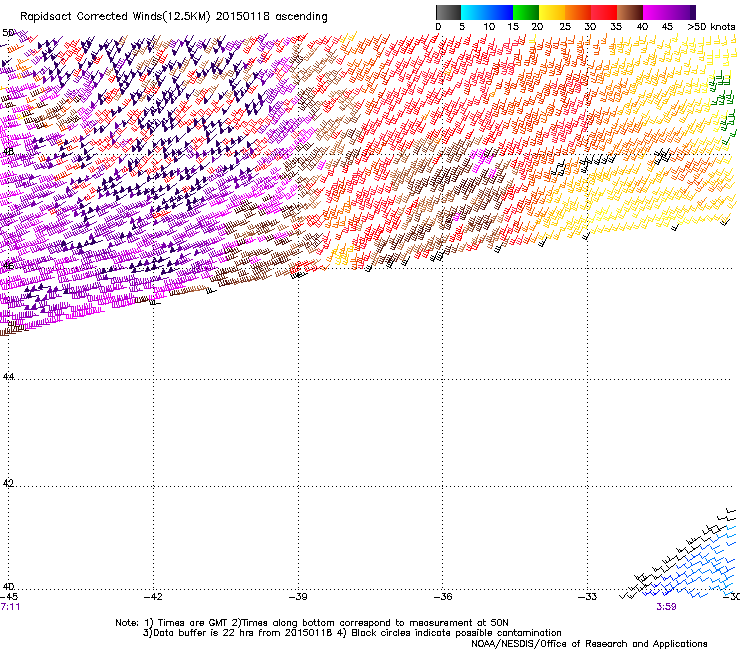
Task: Click the legend value '45'
Action: pyautogui.click(x=667, y=27)
